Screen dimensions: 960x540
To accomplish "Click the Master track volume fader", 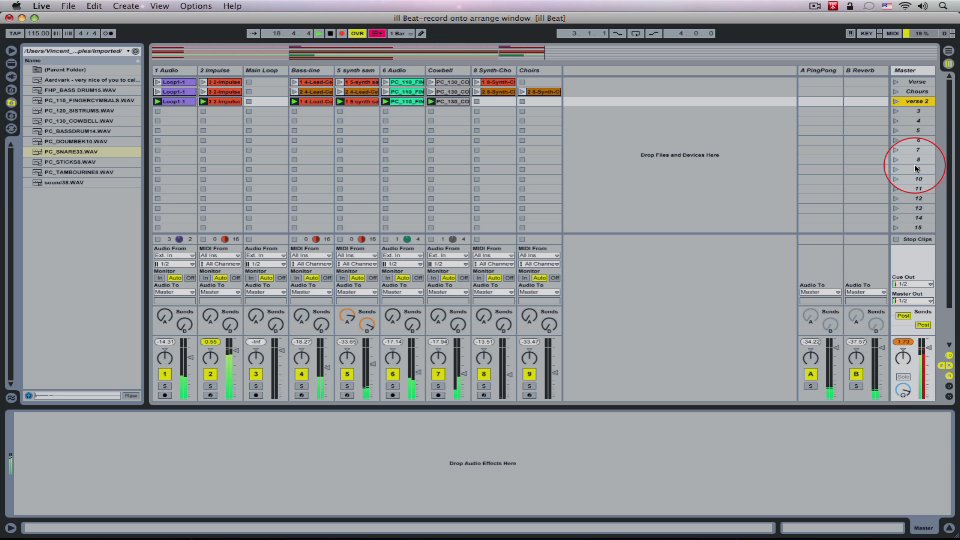I will (930, 348).
